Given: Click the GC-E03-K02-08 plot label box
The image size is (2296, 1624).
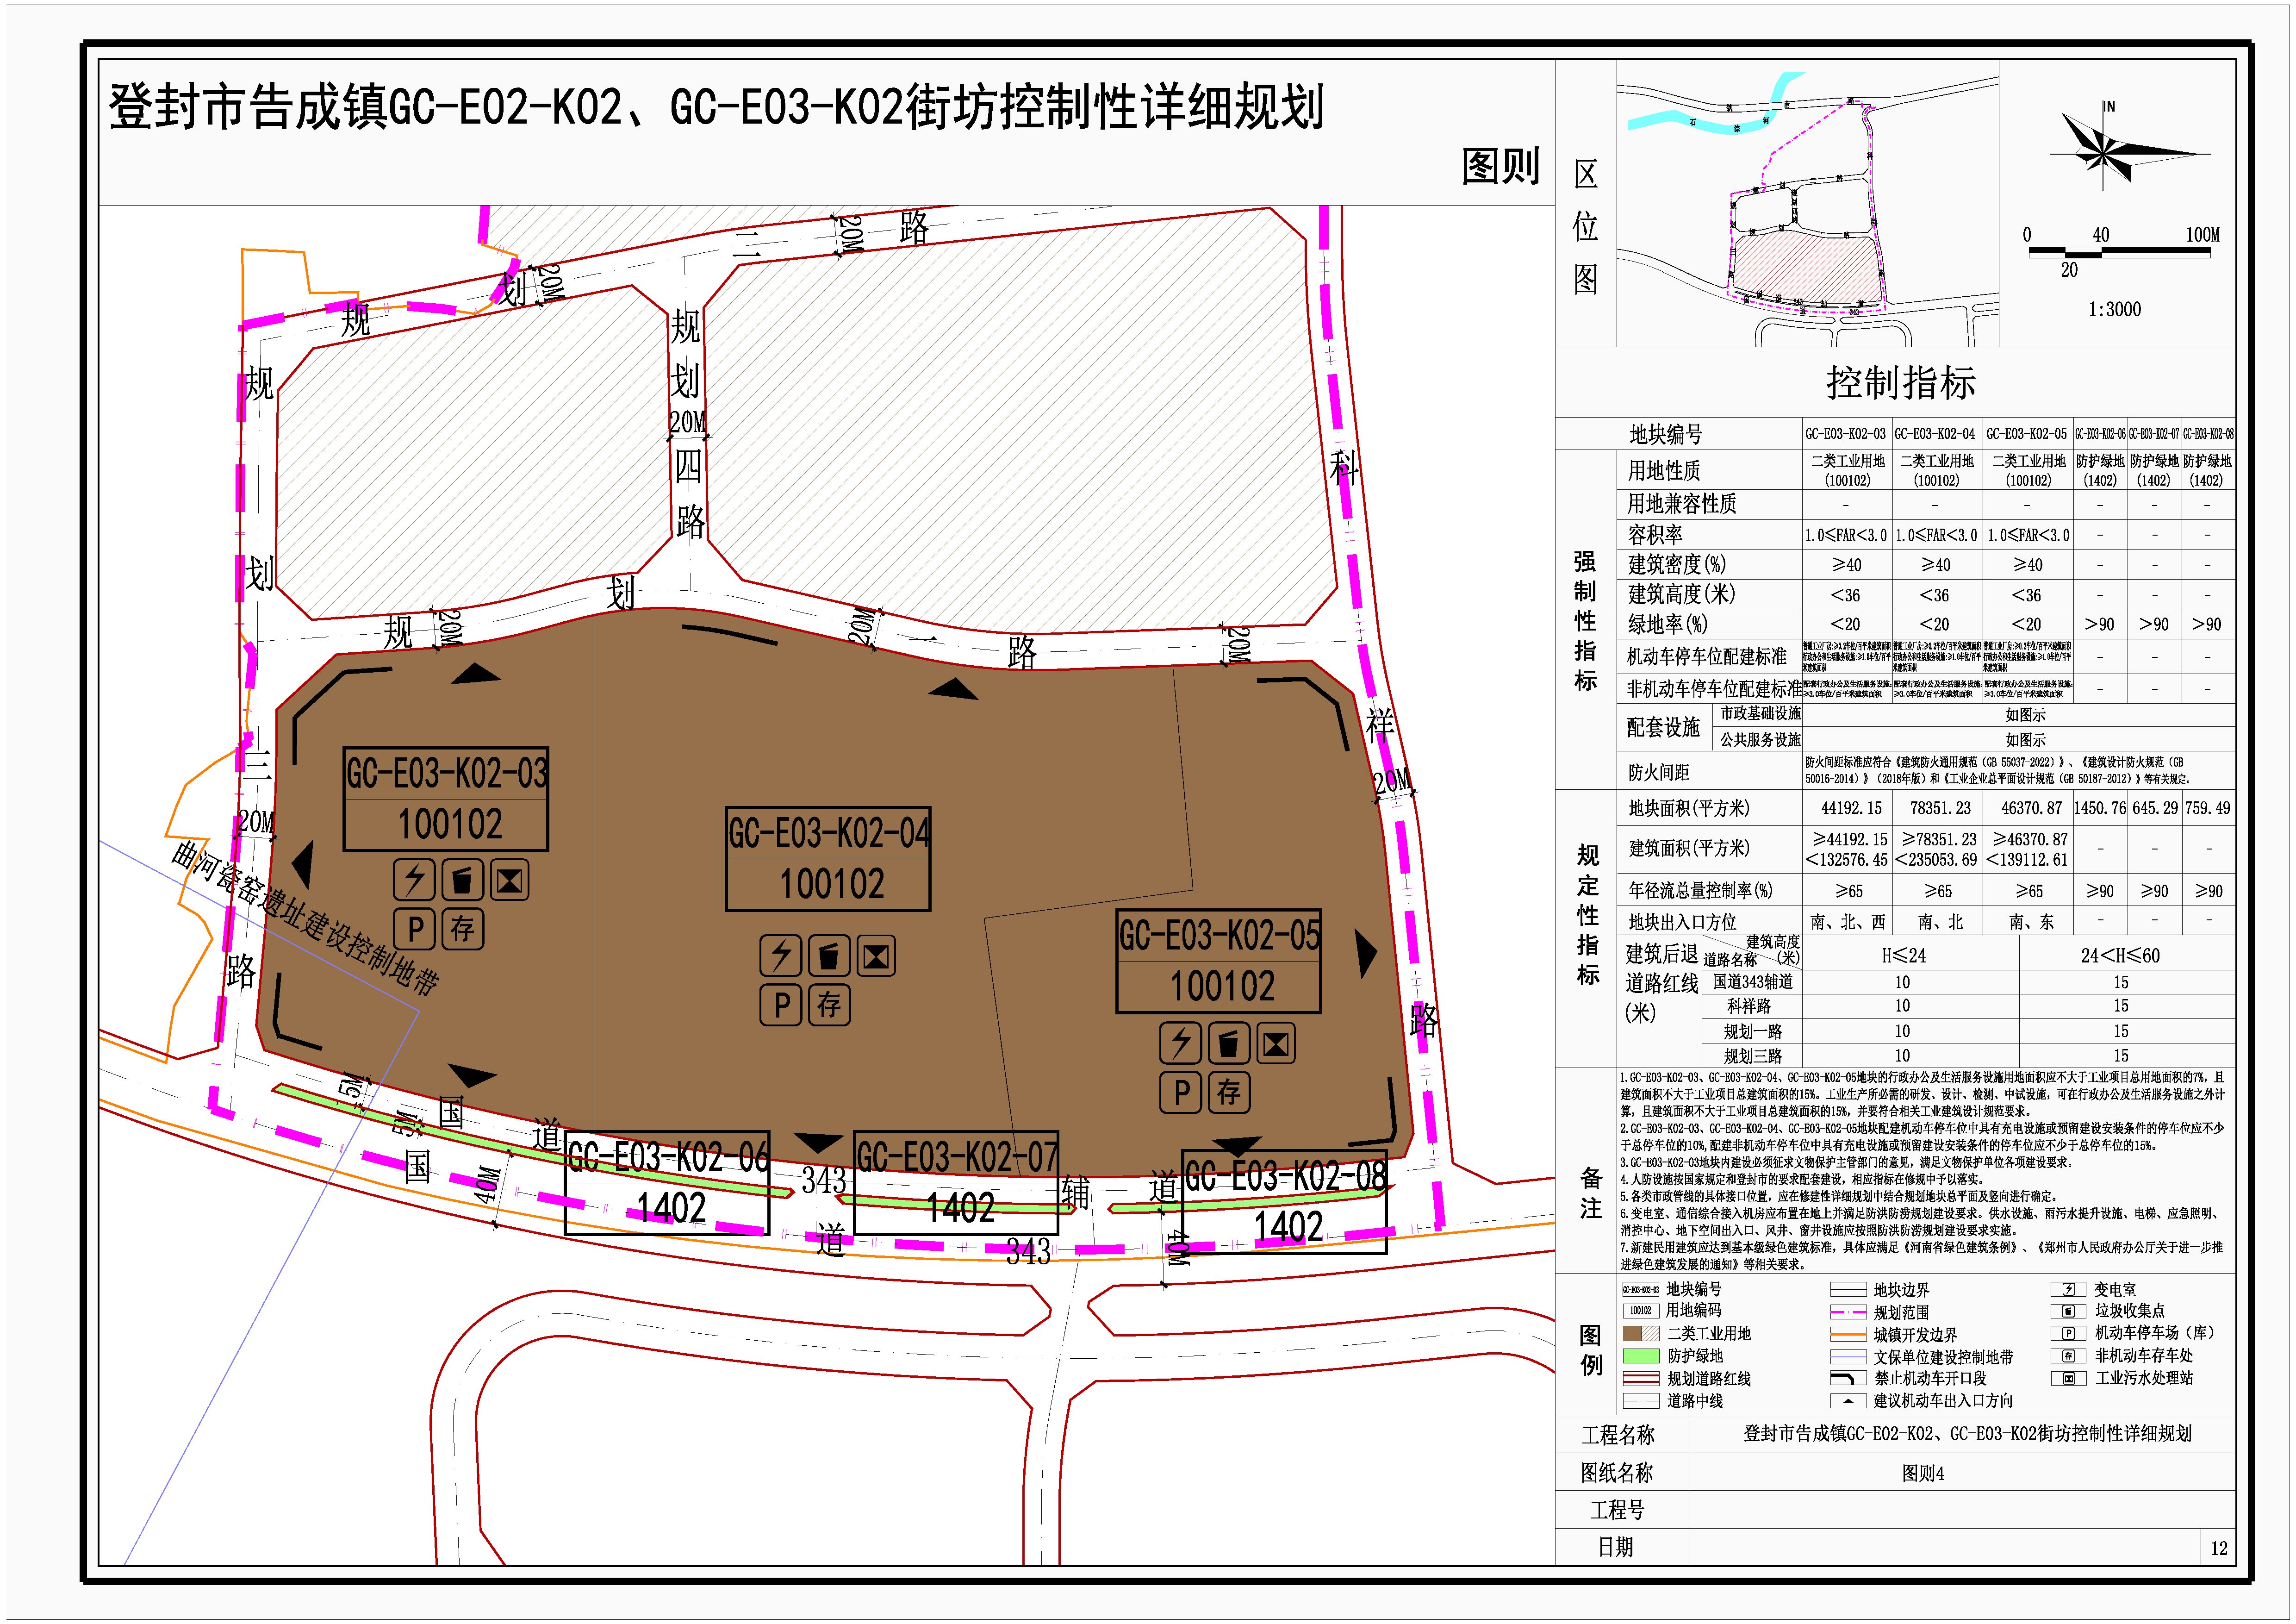Looking at the screenshot, I should click(1284, 1202).
